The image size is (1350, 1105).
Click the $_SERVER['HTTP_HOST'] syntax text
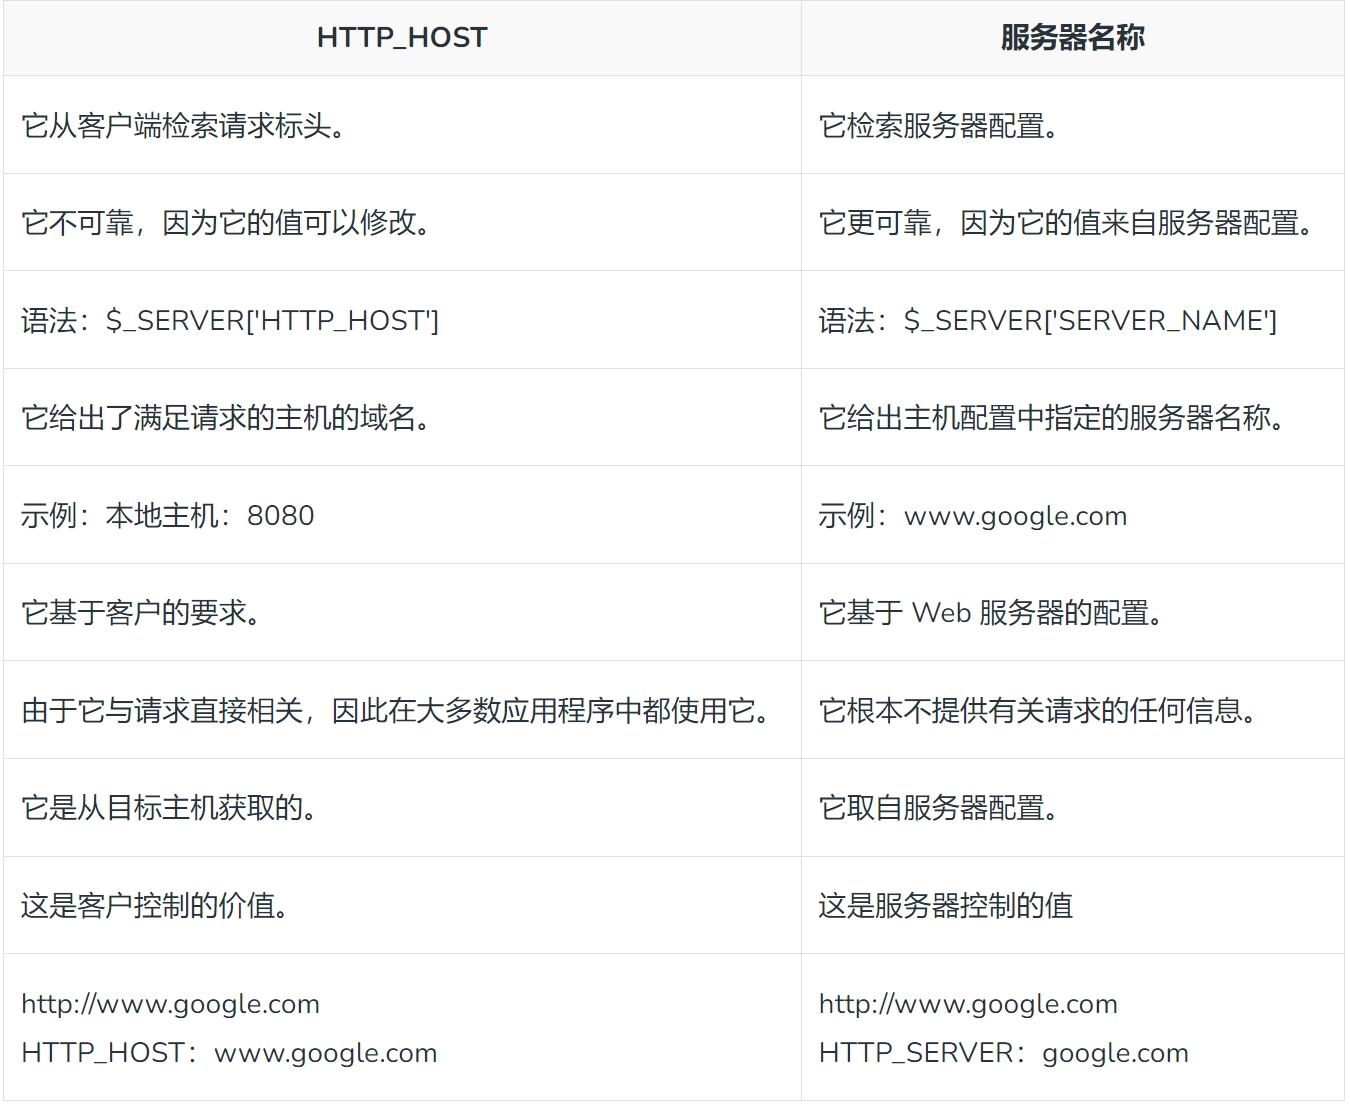tap(272, 321)
